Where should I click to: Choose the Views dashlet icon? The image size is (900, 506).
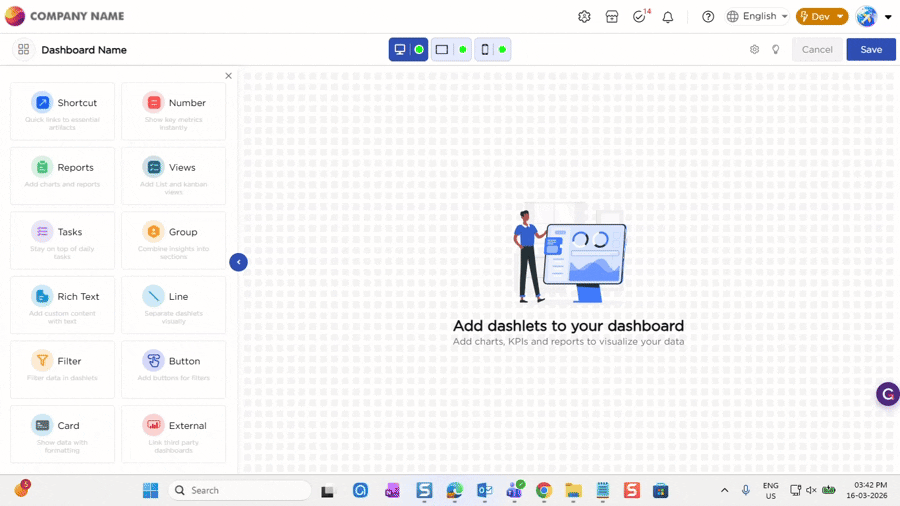[x=153, y=167]
